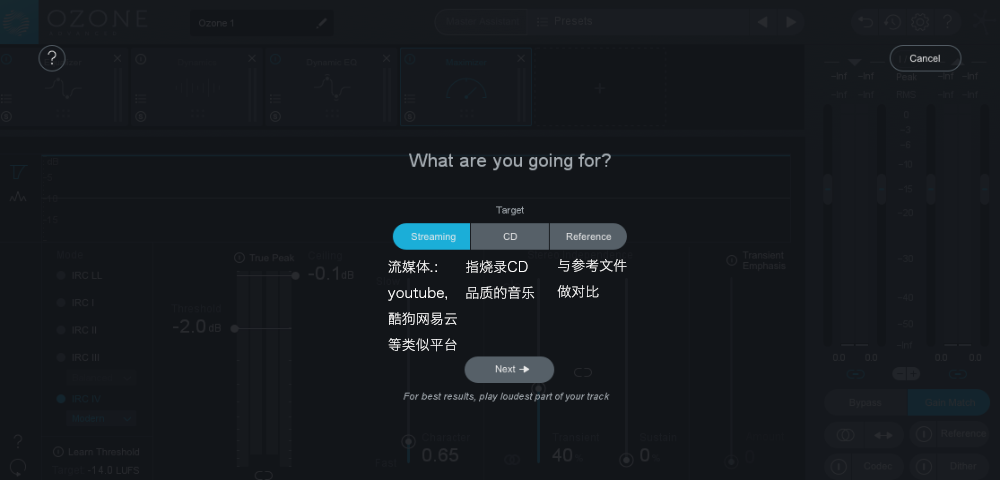The height and width of the screenshot is (480, 1000).
Task: Open the Reference panel
Action: (x=962, y=434)
